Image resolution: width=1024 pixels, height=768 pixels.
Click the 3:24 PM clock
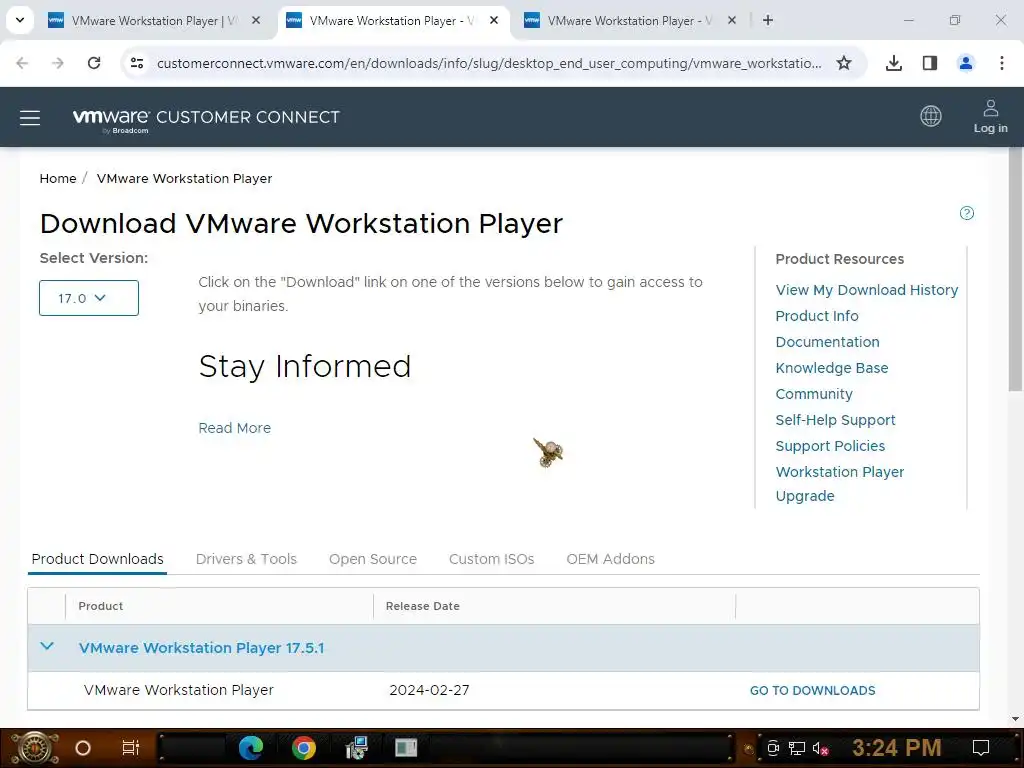coord(897,748)
